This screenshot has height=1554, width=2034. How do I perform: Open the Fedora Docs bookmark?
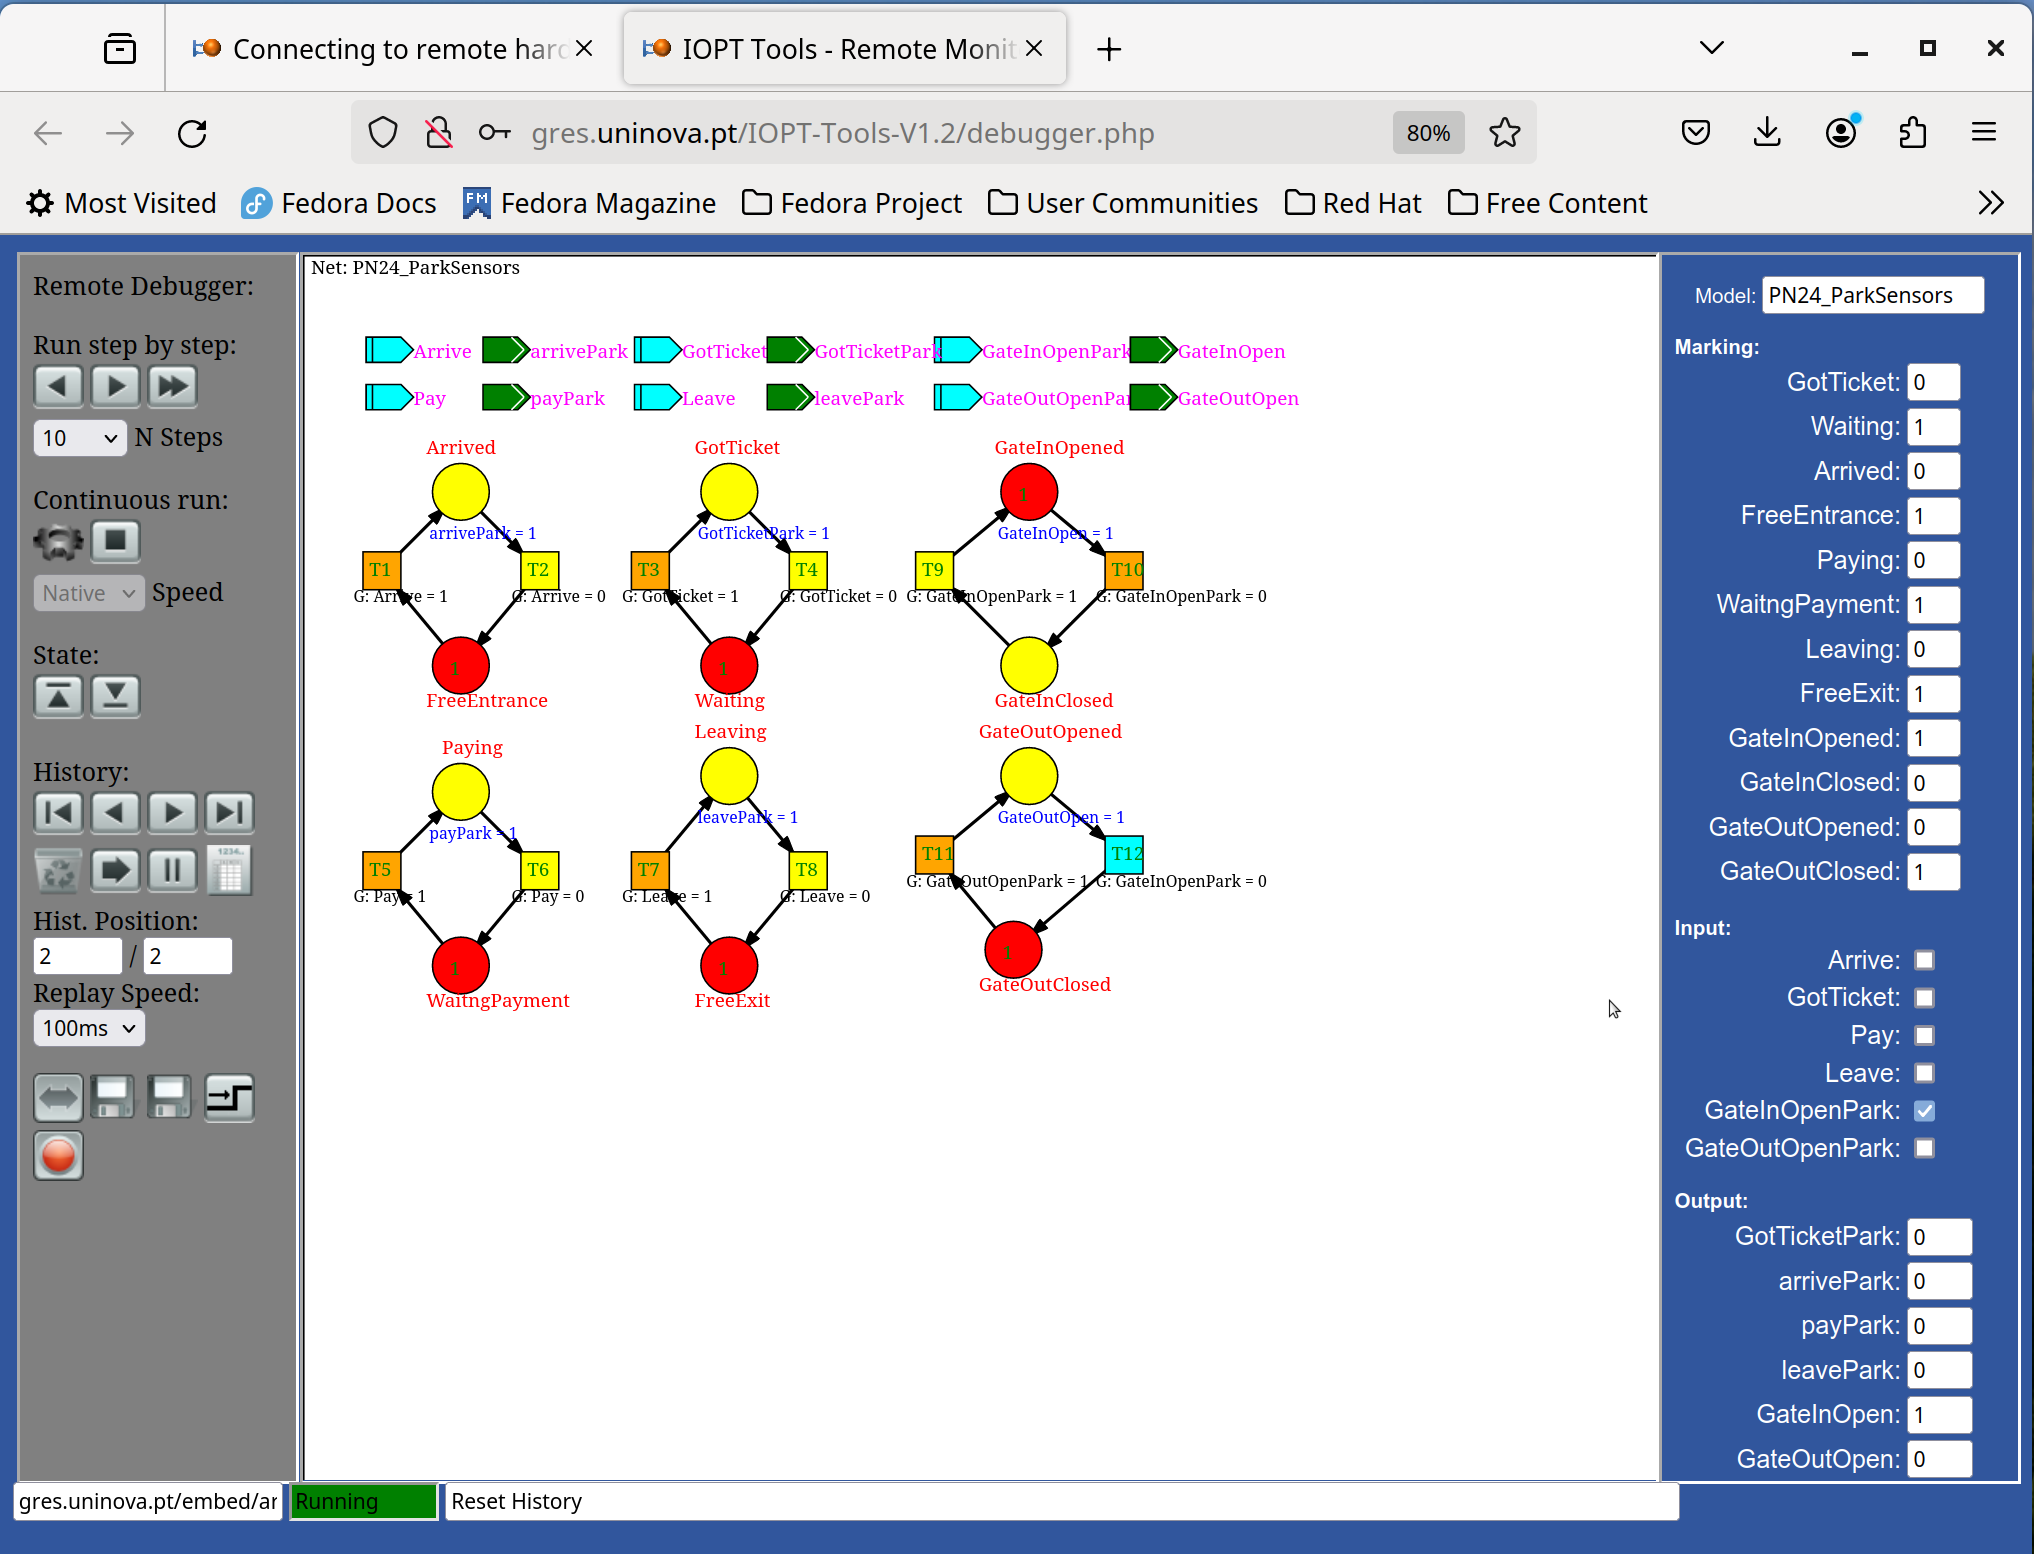tap(340, 203)
